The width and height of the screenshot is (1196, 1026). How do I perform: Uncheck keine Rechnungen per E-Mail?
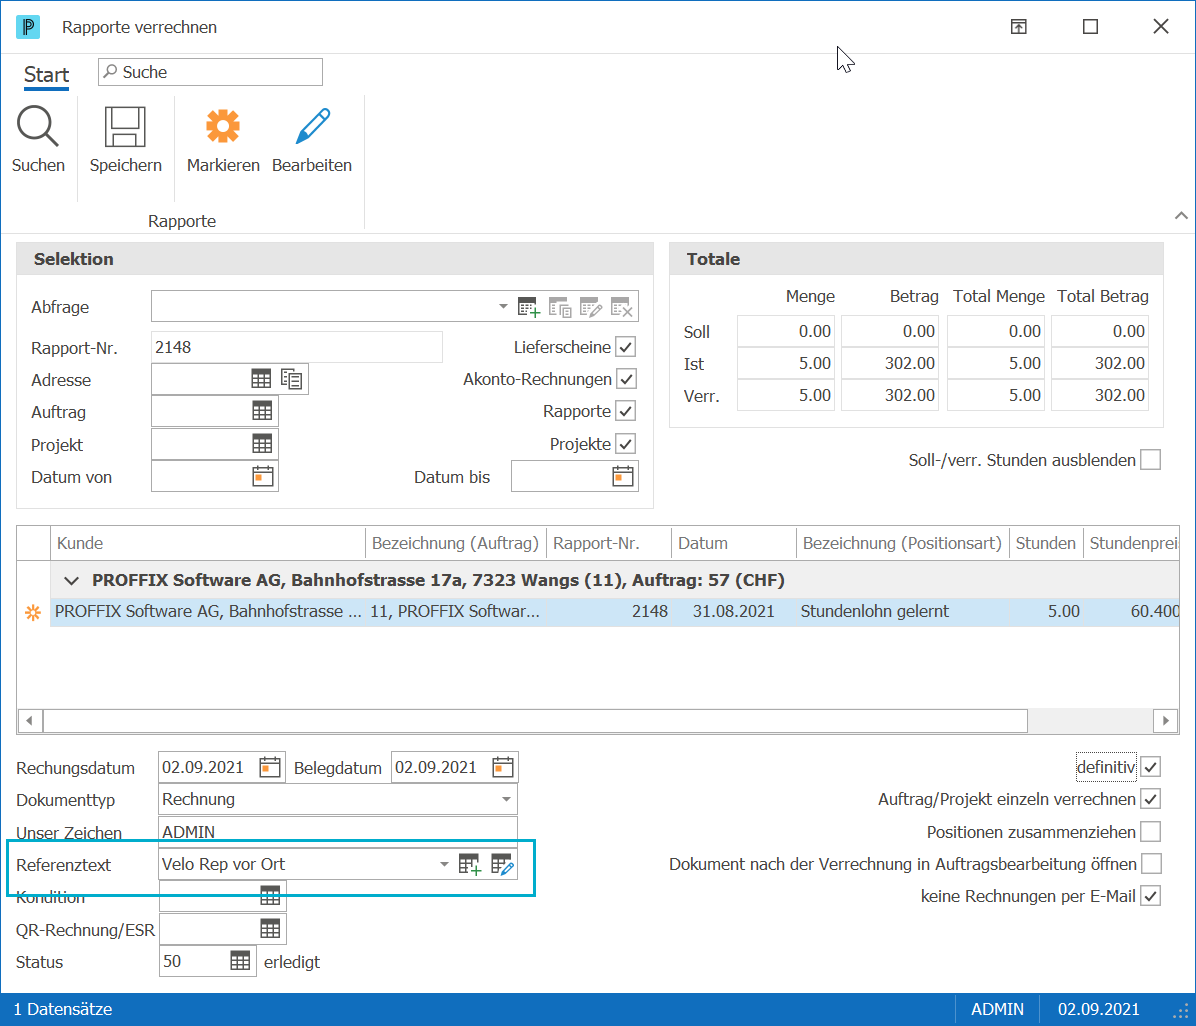1150,896
